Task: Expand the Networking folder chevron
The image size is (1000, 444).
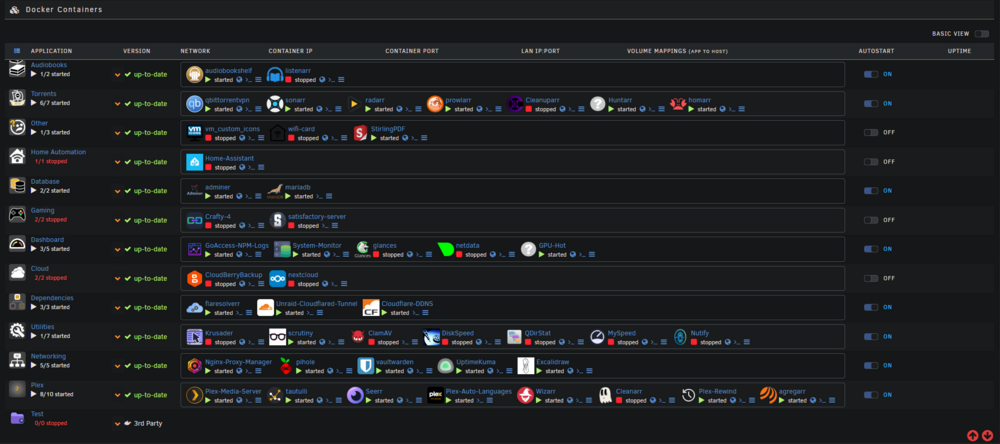Action: click(x=117, y=366)
